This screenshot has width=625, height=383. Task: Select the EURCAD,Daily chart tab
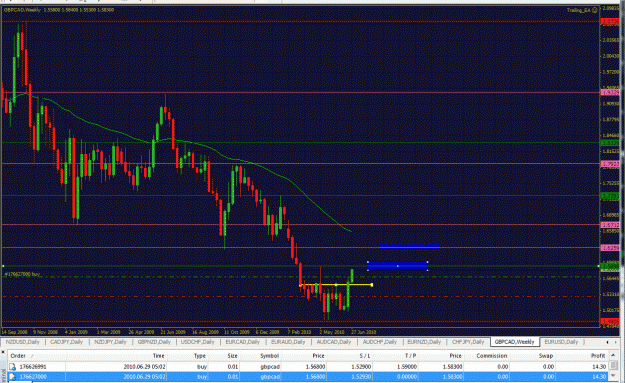pos(242,342)
